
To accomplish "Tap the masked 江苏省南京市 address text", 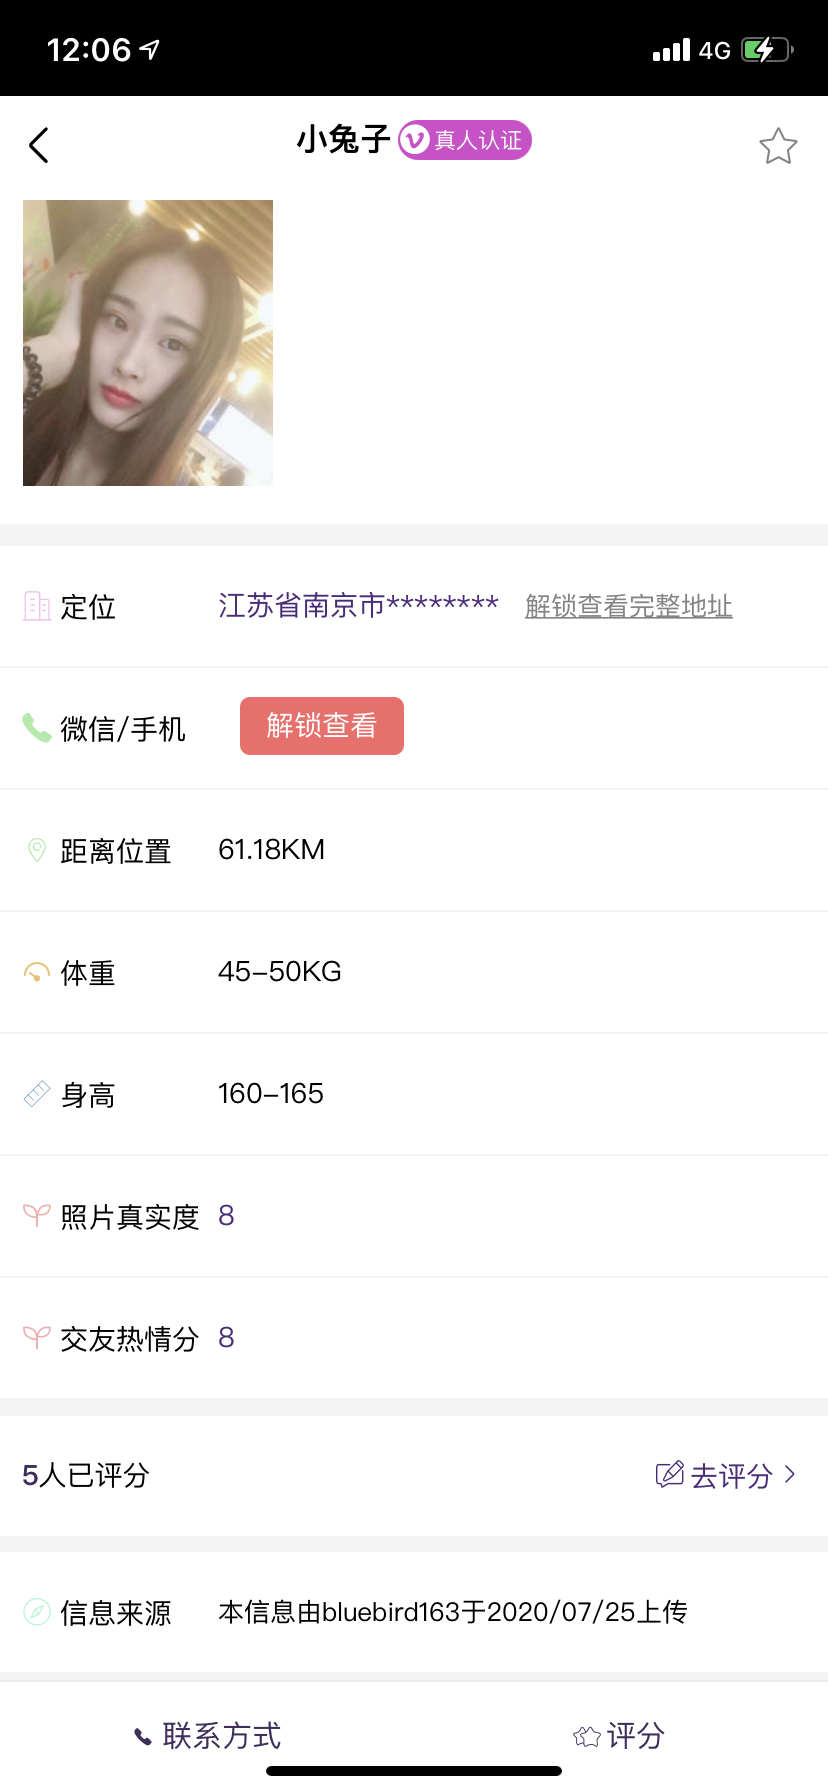I will pos(358,606).
